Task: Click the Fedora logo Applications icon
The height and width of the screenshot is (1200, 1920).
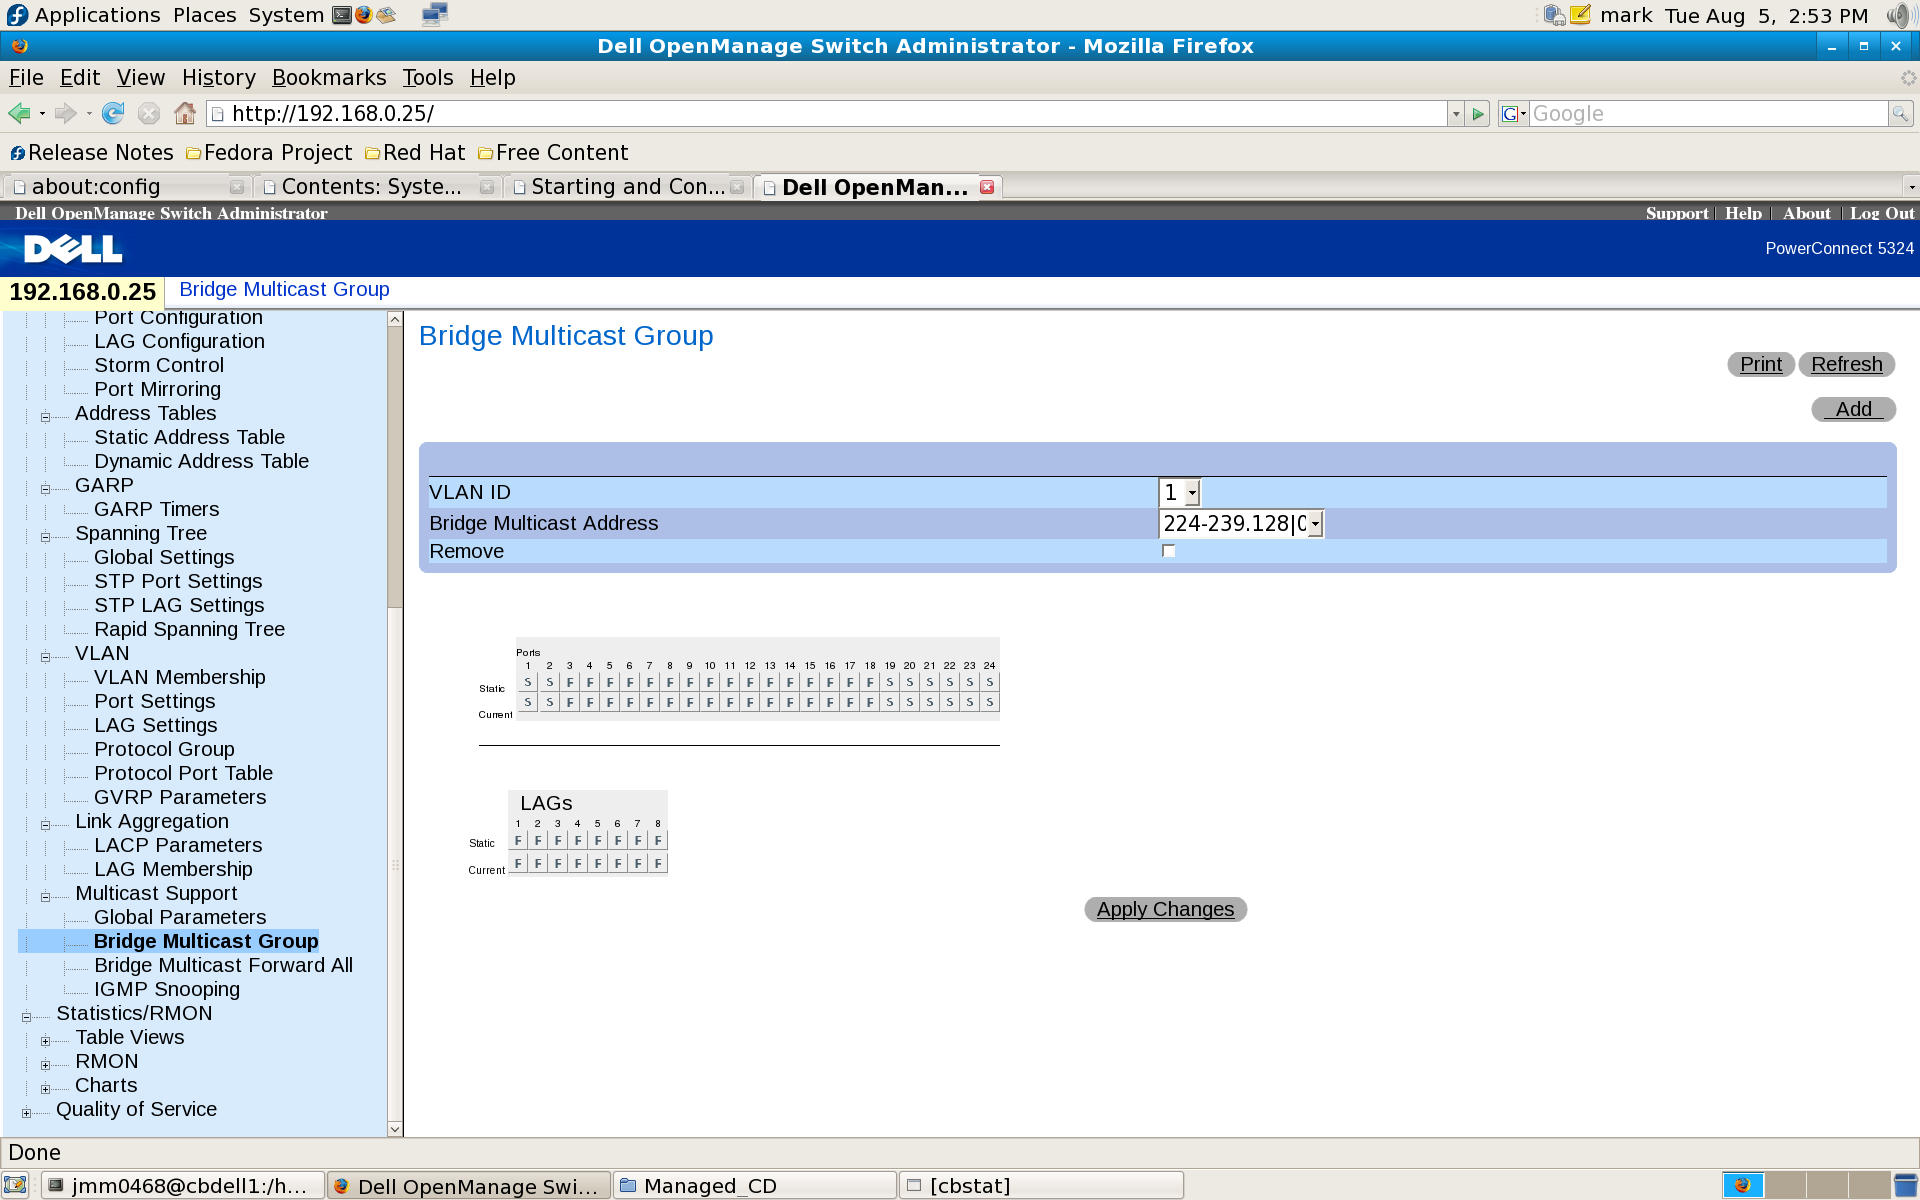Action: pyautogui.click(x=17, y=15)
